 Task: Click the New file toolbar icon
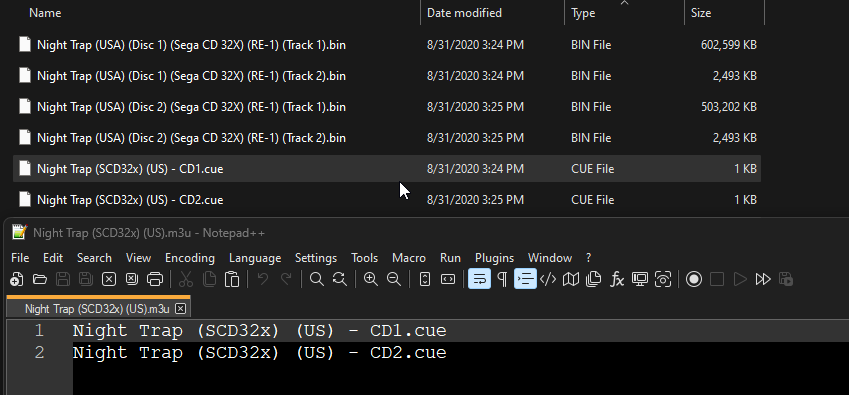click(x=17, y=279)
